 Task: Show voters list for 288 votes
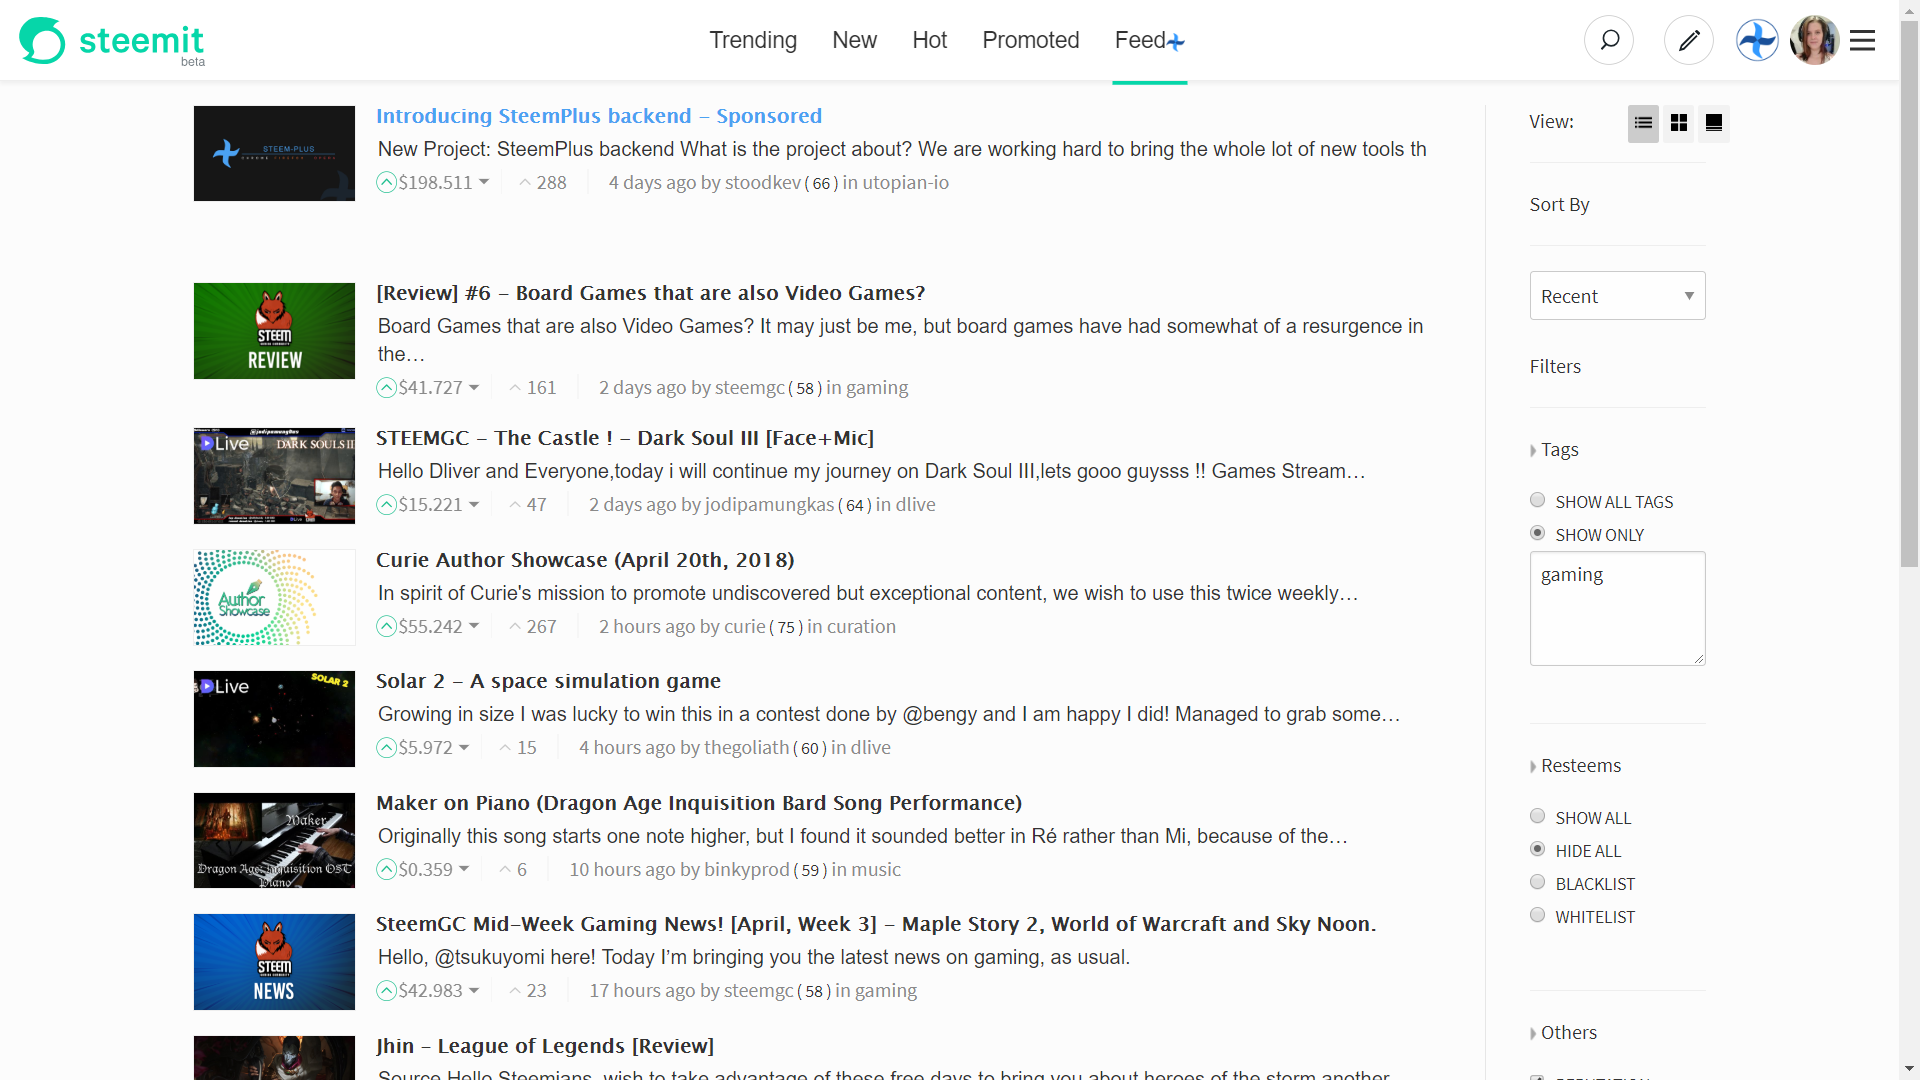(543, 182)
